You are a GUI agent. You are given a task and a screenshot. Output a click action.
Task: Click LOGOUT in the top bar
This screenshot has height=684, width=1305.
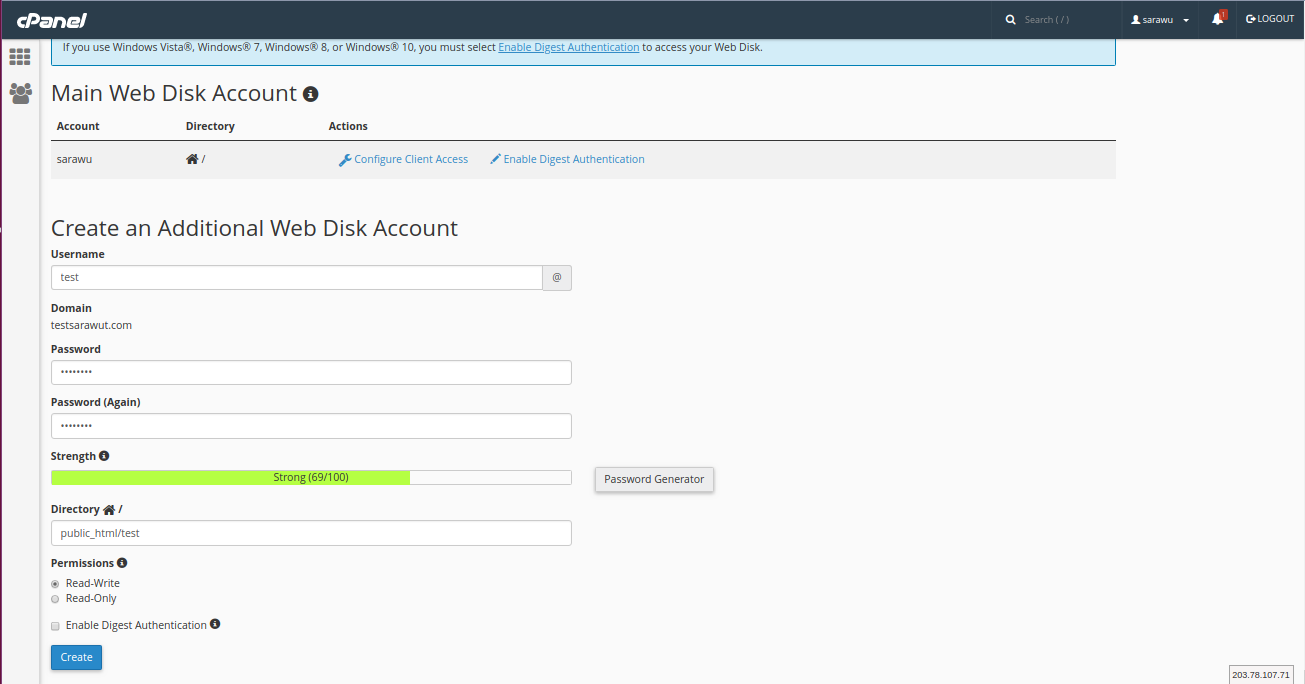coord(1270,19)
